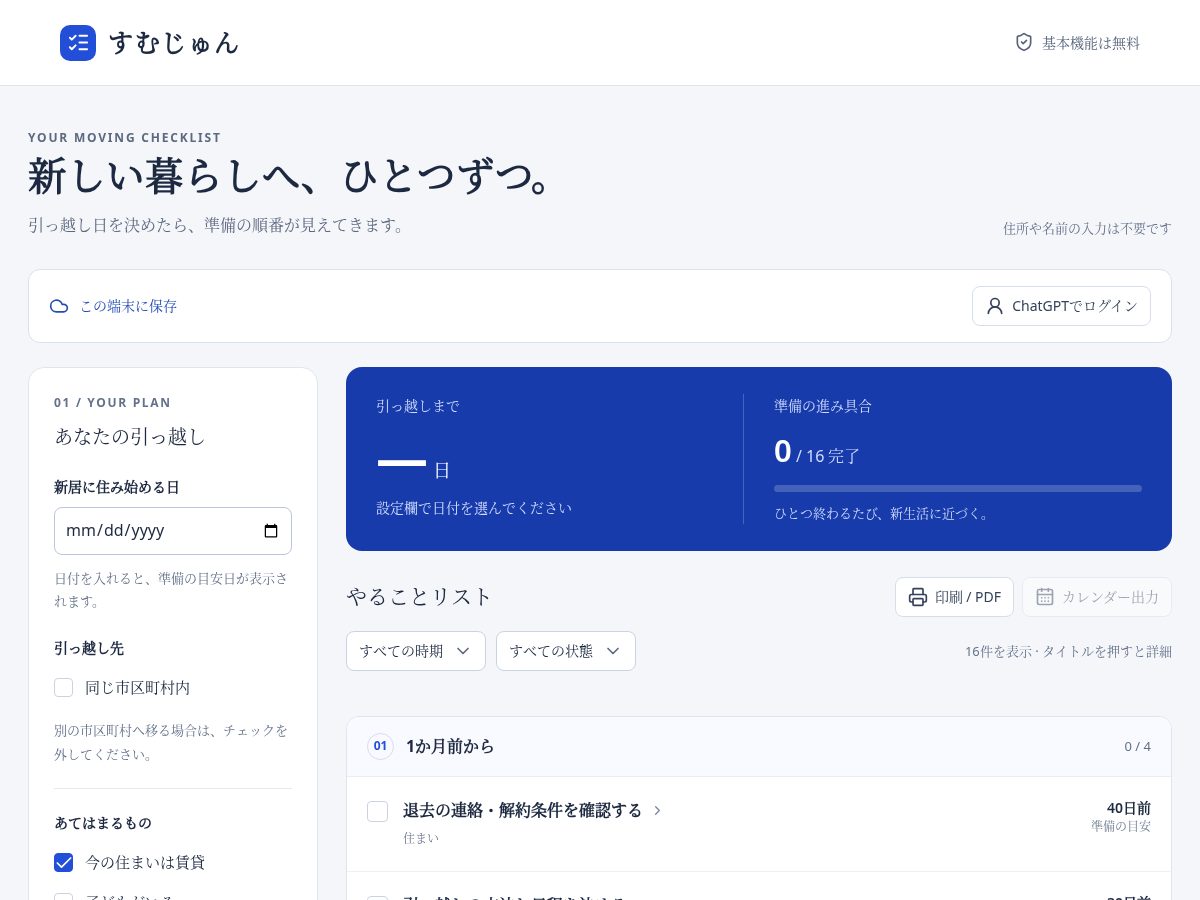
Task: Uncheck 今の住まいは賃貸 checkbox
Action: pos(64,862)
